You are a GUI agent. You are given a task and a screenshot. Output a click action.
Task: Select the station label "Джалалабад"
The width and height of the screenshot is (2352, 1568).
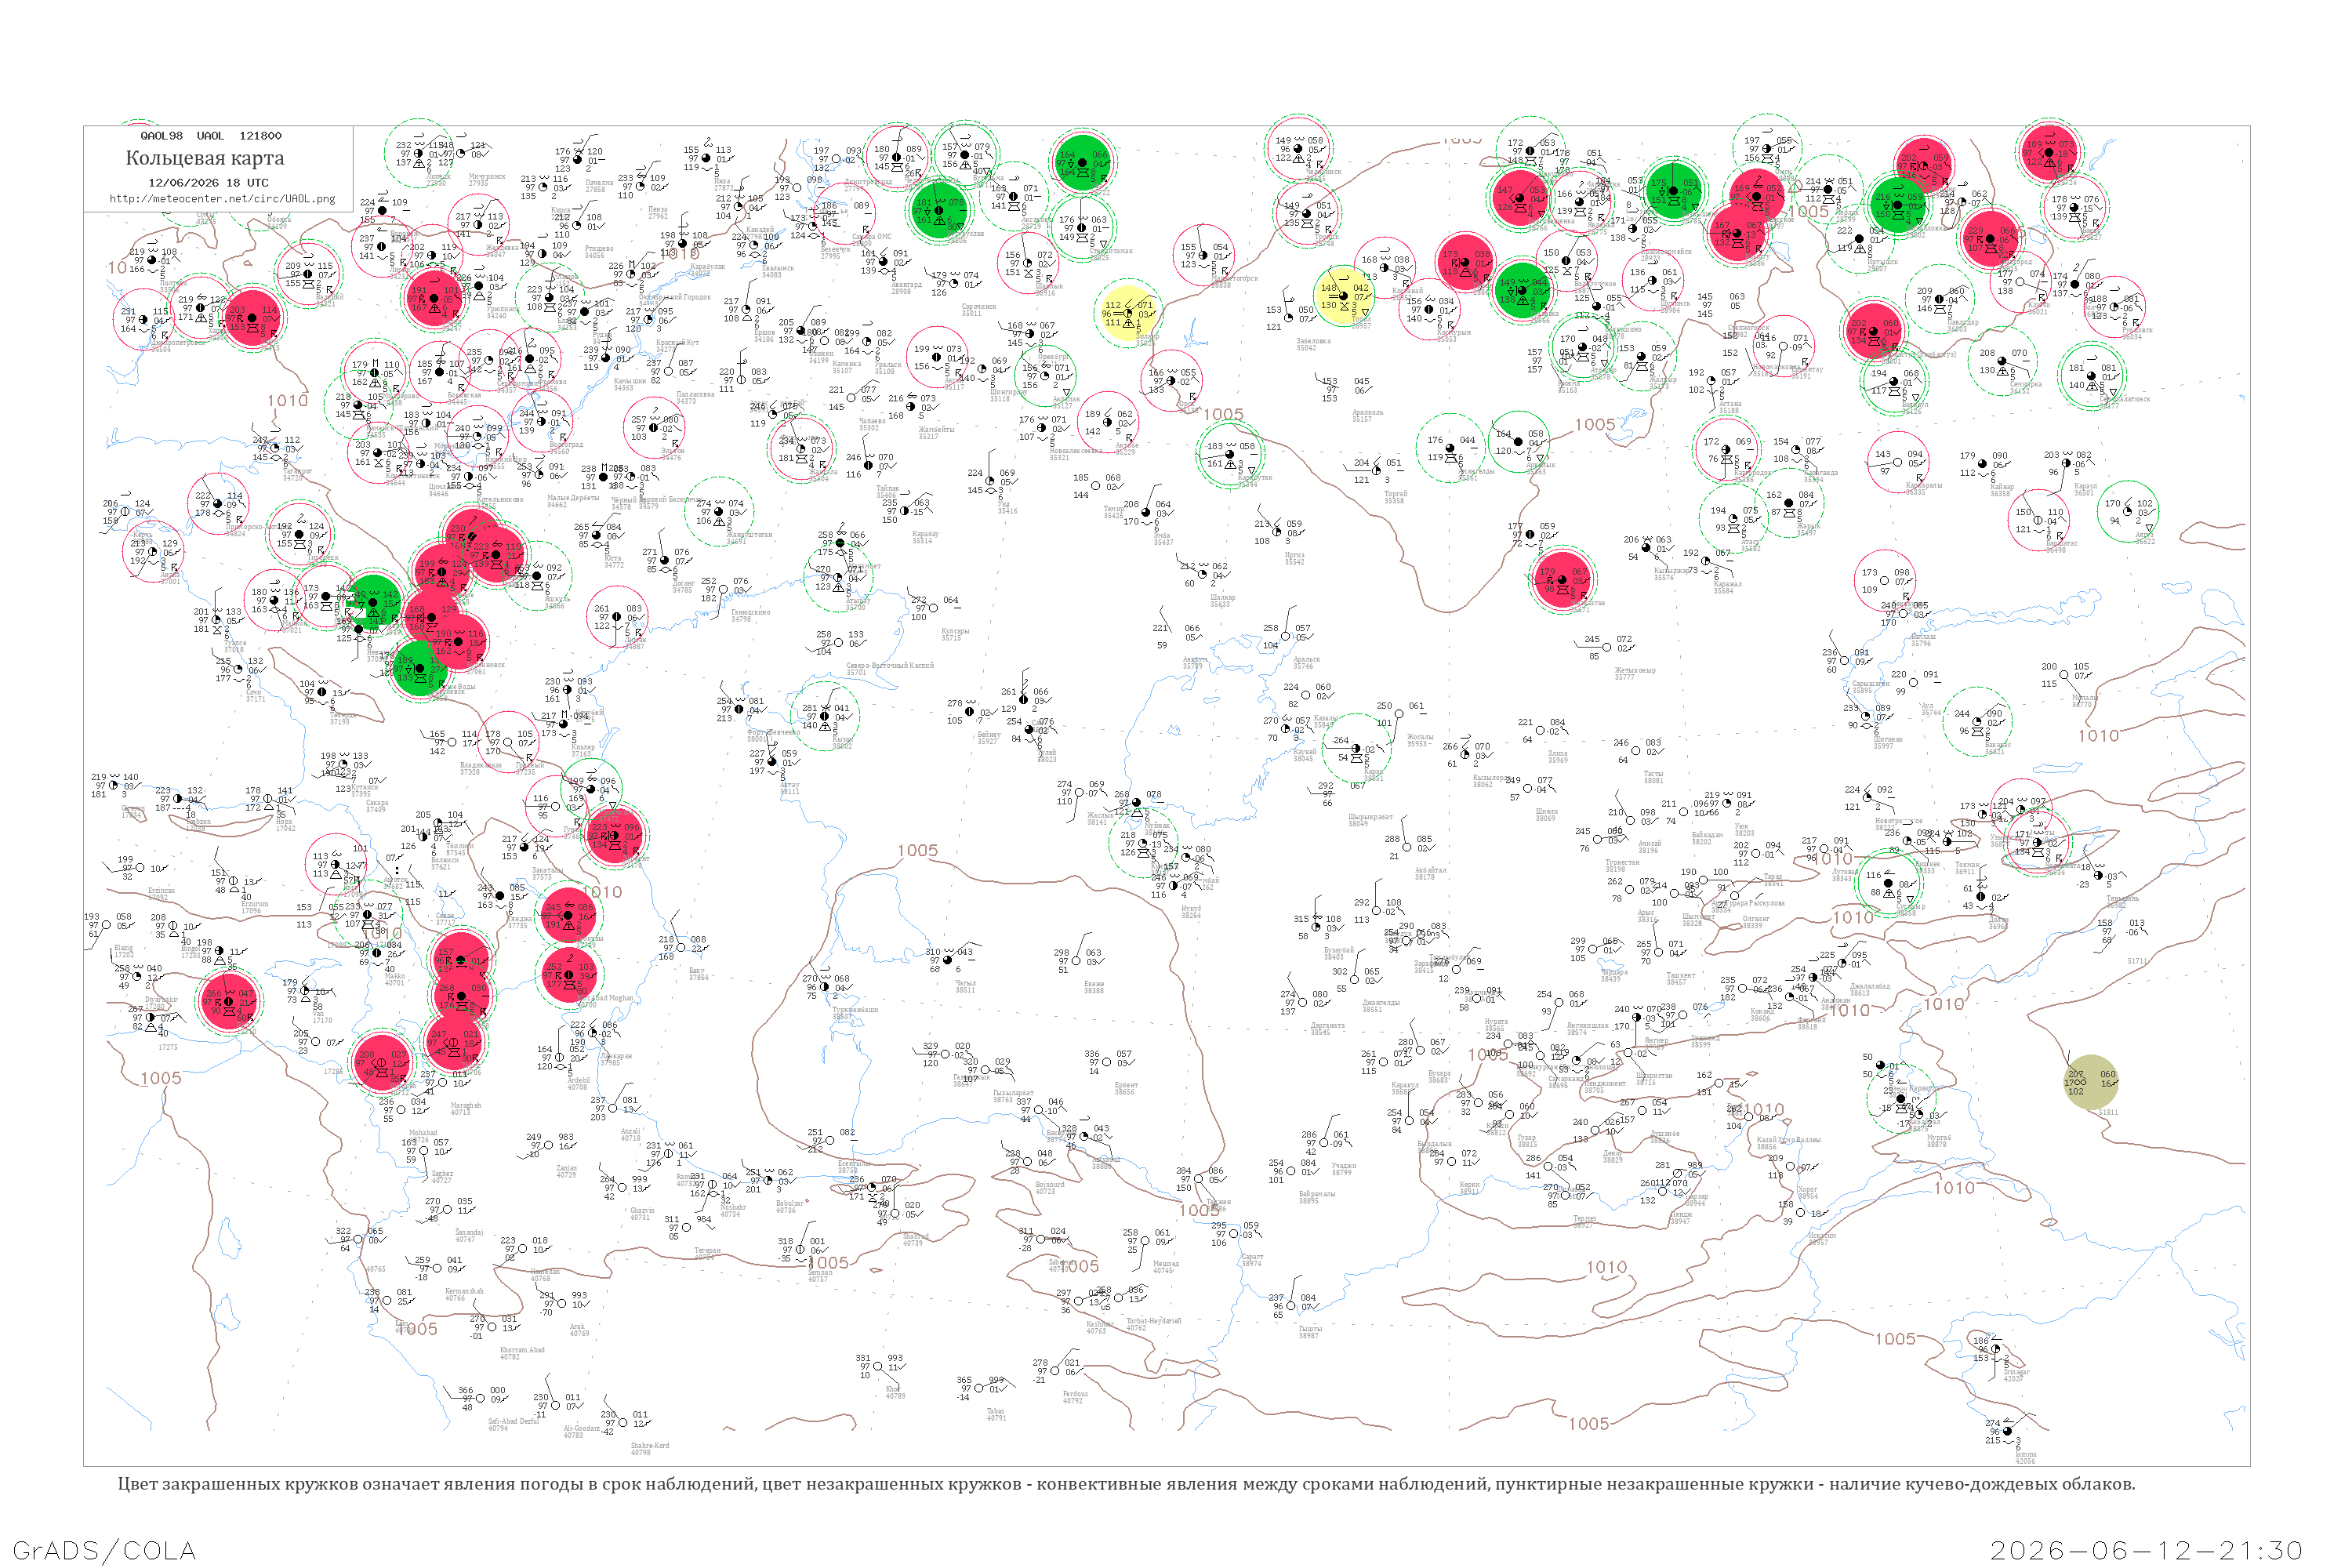click(x=1870, y=986)
